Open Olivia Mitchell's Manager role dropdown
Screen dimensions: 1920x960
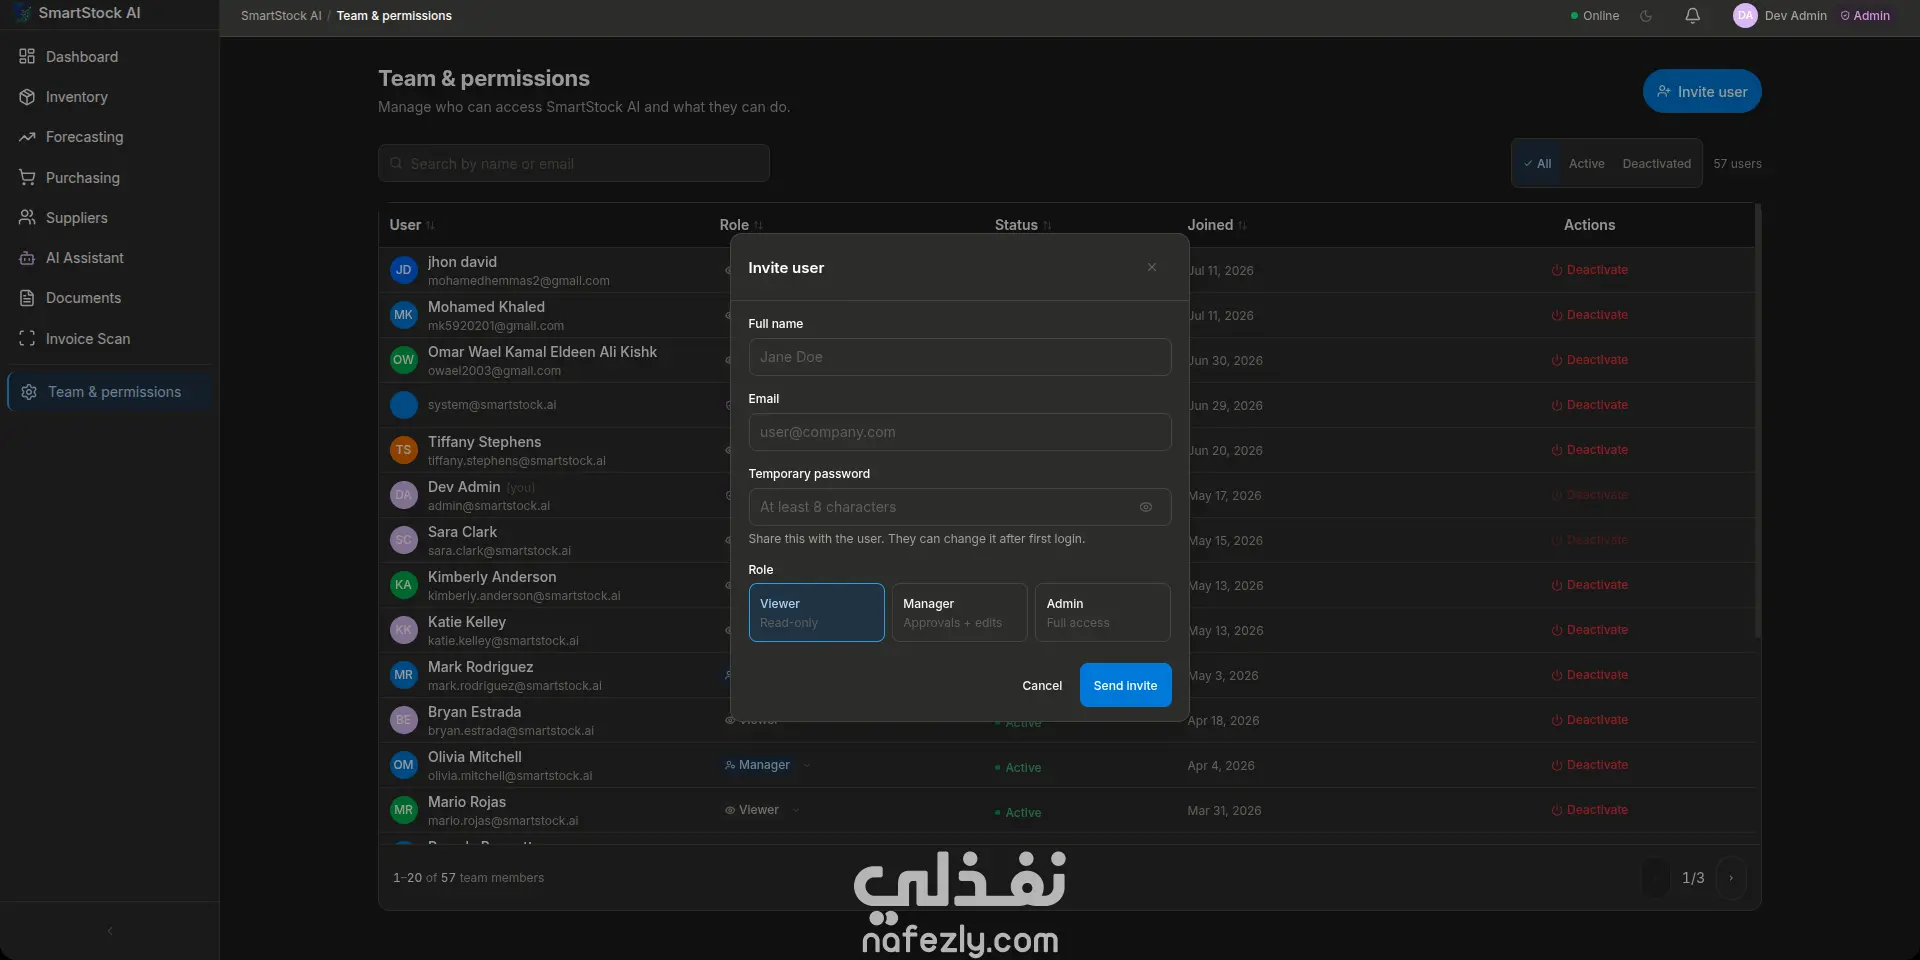768,765
